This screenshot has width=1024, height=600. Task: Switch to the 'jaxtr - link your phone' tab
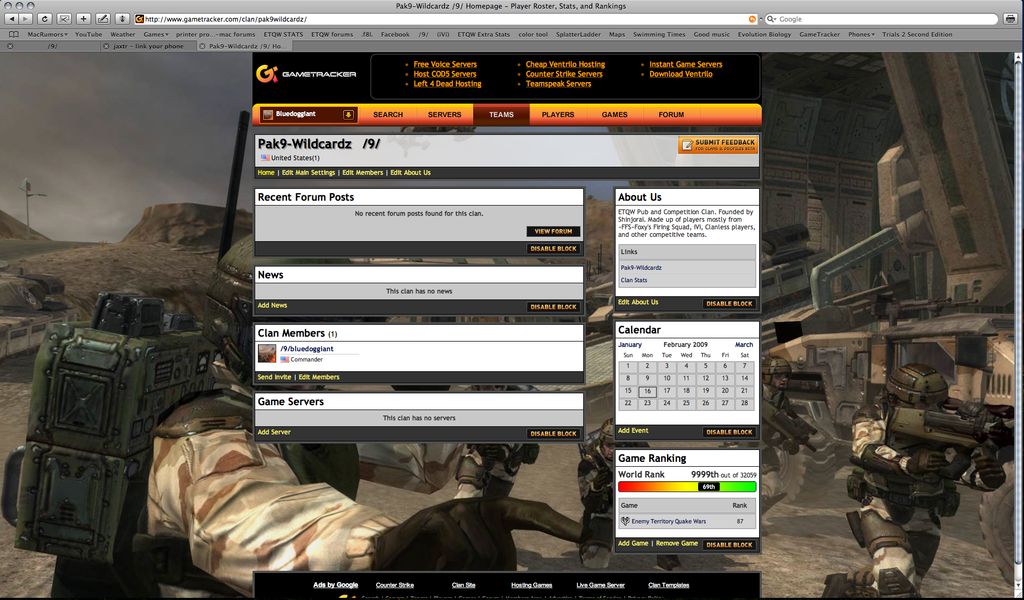coord(148,46)
